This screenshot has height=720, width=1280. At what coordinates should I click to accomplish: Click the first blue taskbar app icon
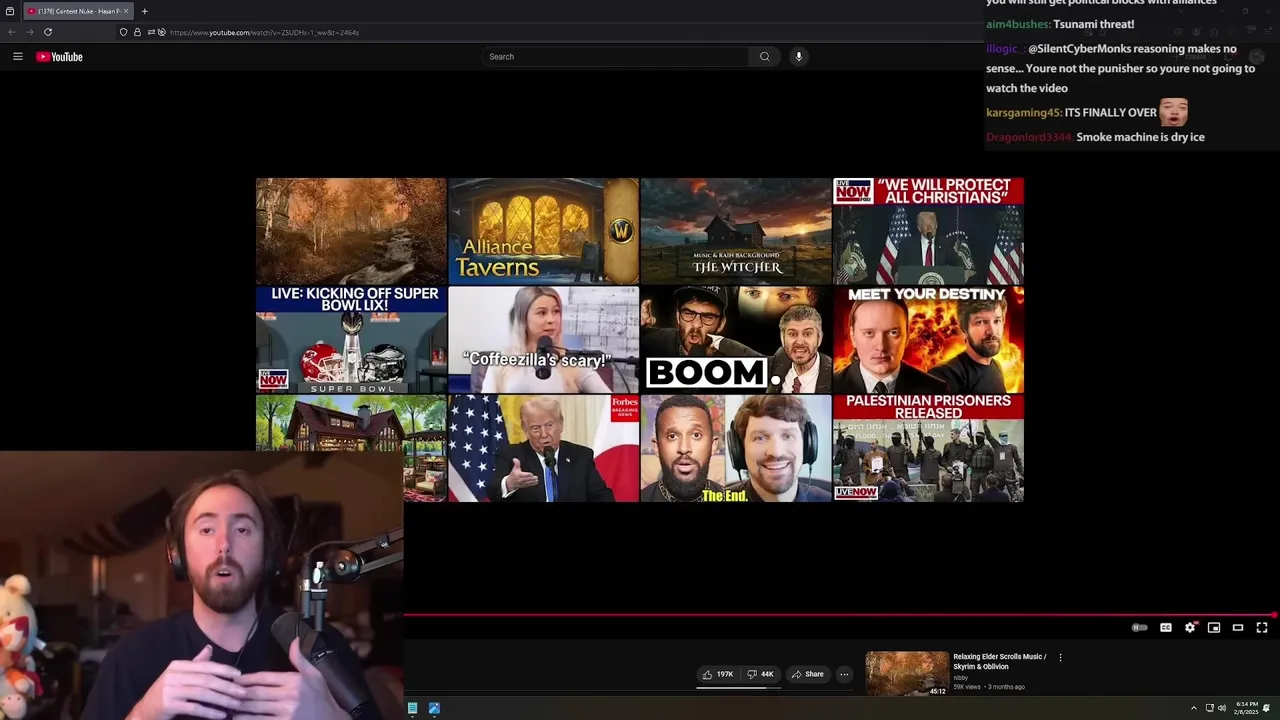click(x=412, y=708)
